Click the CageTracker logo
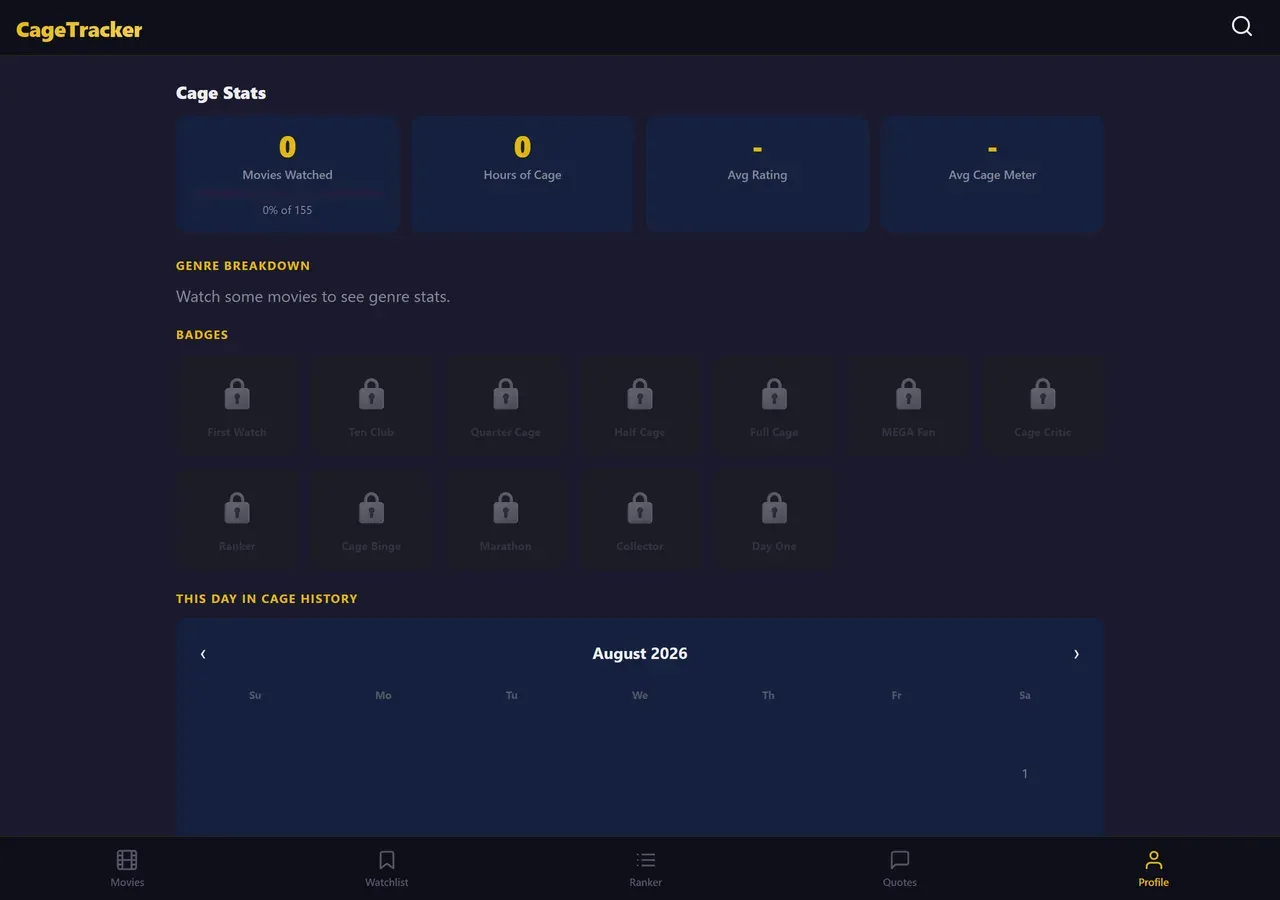1280x900 pixels. coord(79,30)
